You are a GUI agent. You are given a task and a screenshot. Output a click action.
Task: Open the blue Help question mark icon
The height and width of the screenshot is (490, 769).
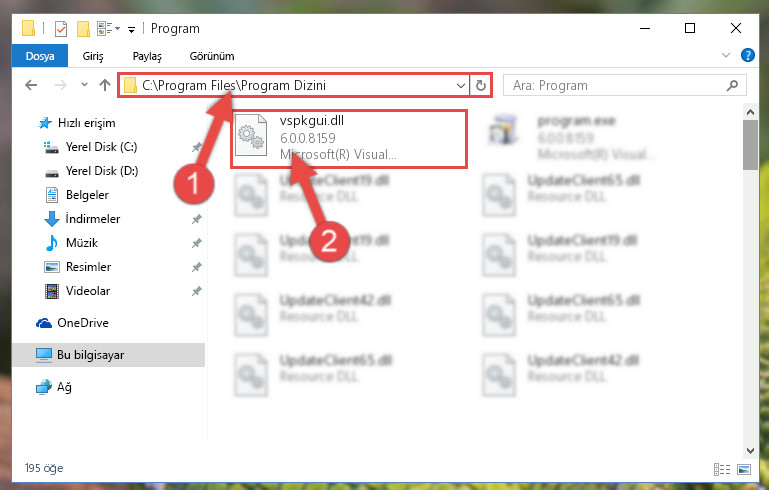point(747,55)
